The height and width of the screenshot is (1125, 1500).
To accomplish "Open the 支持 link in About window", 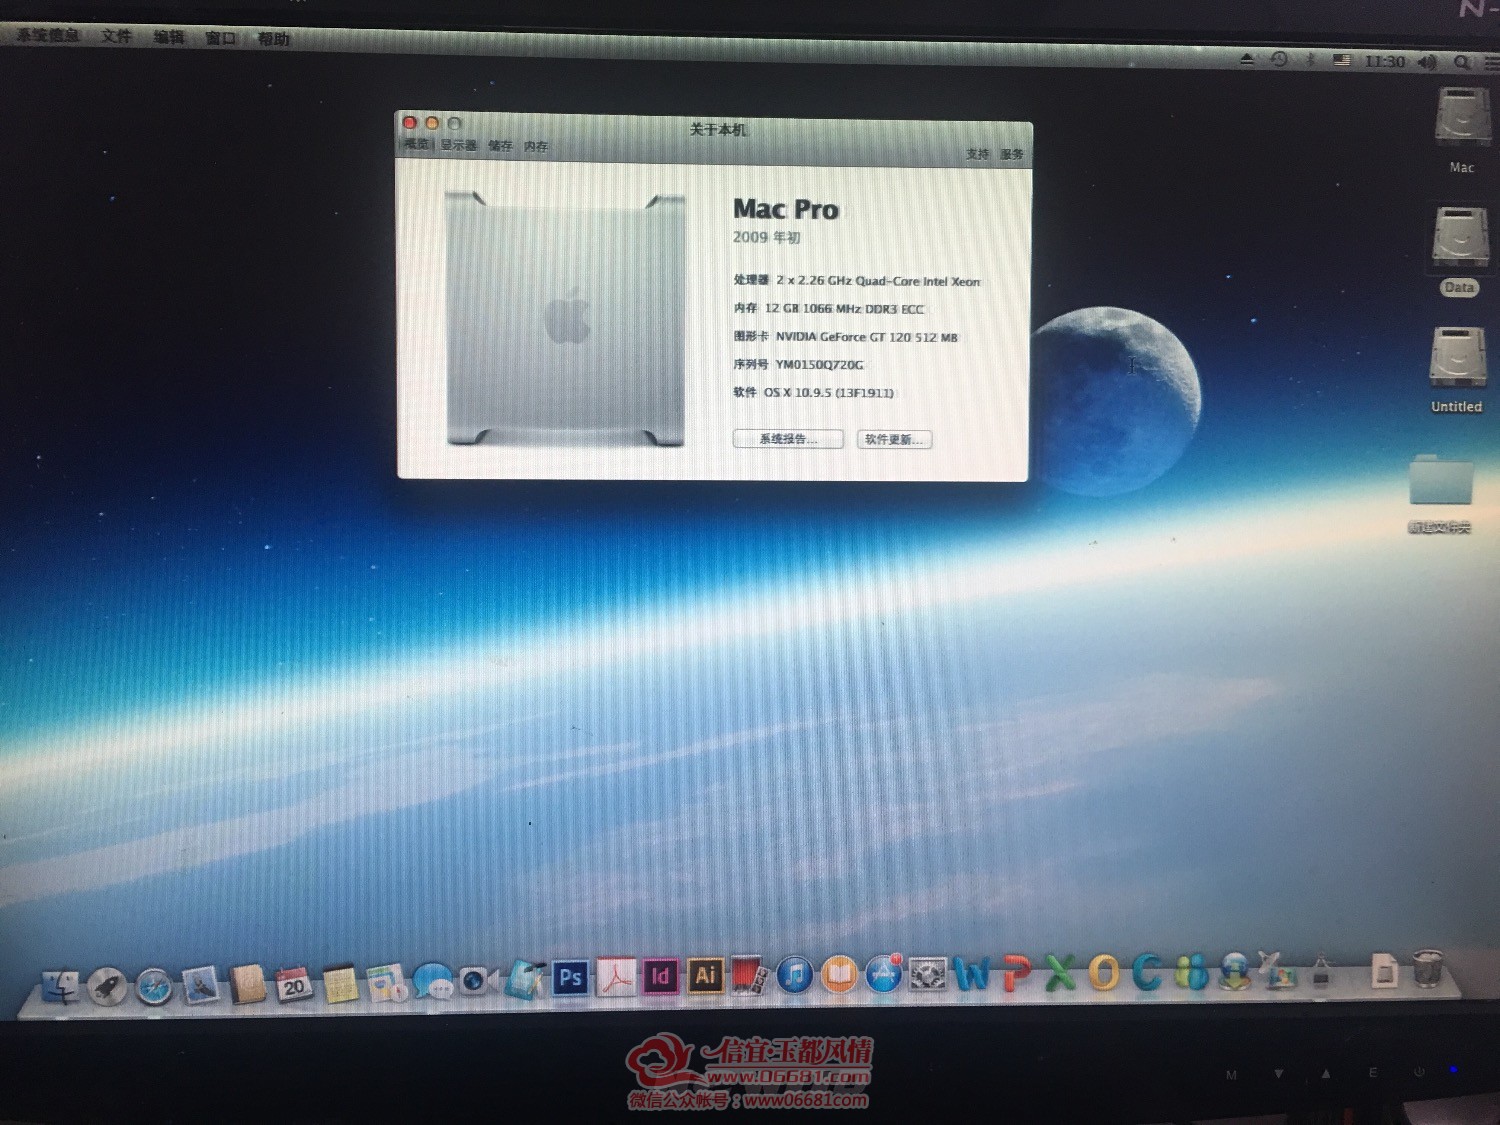I will [x=977, y=154].
